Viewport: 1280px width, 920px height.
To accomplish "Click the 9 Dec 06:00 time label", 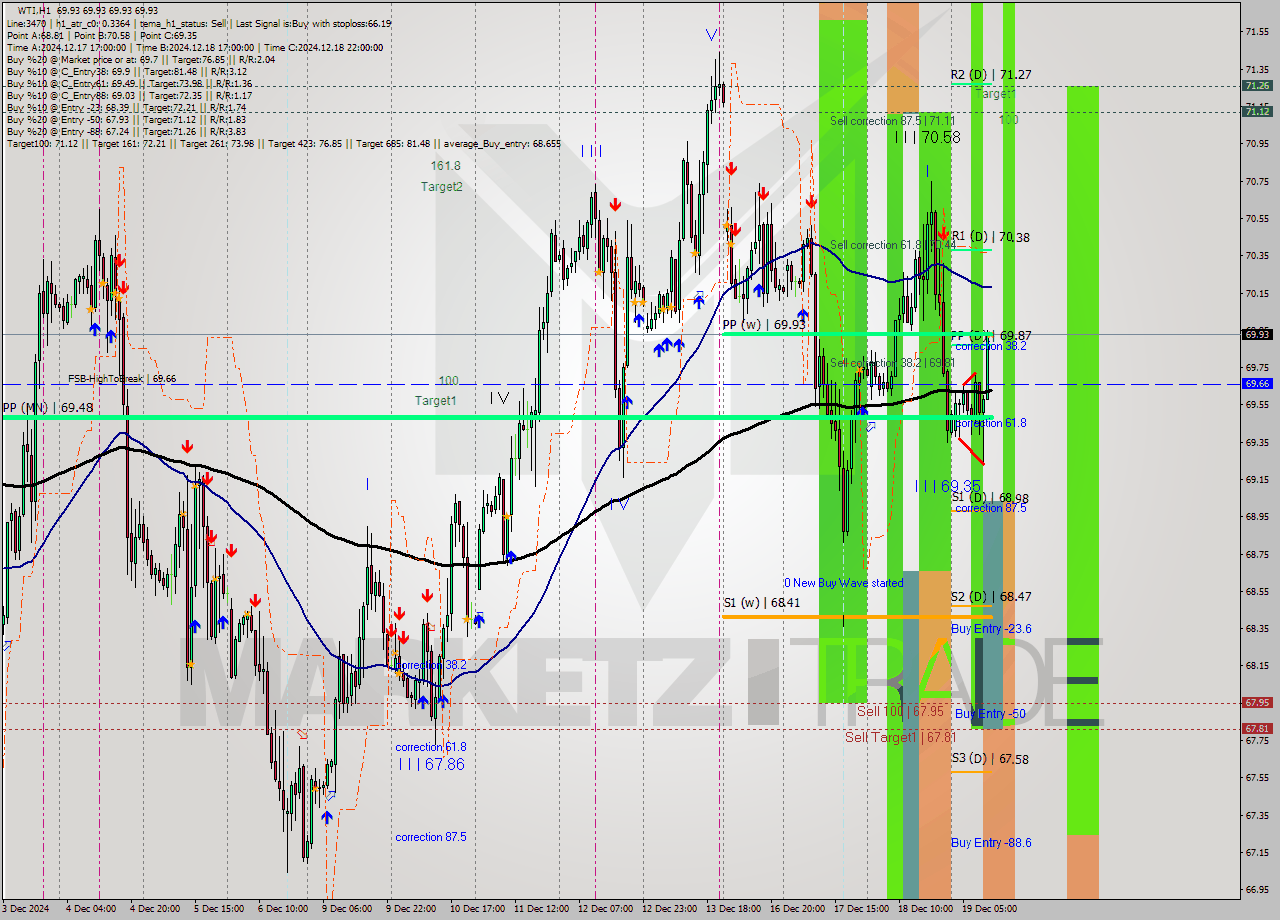I will pyautogui.click(x=346, y=909).
